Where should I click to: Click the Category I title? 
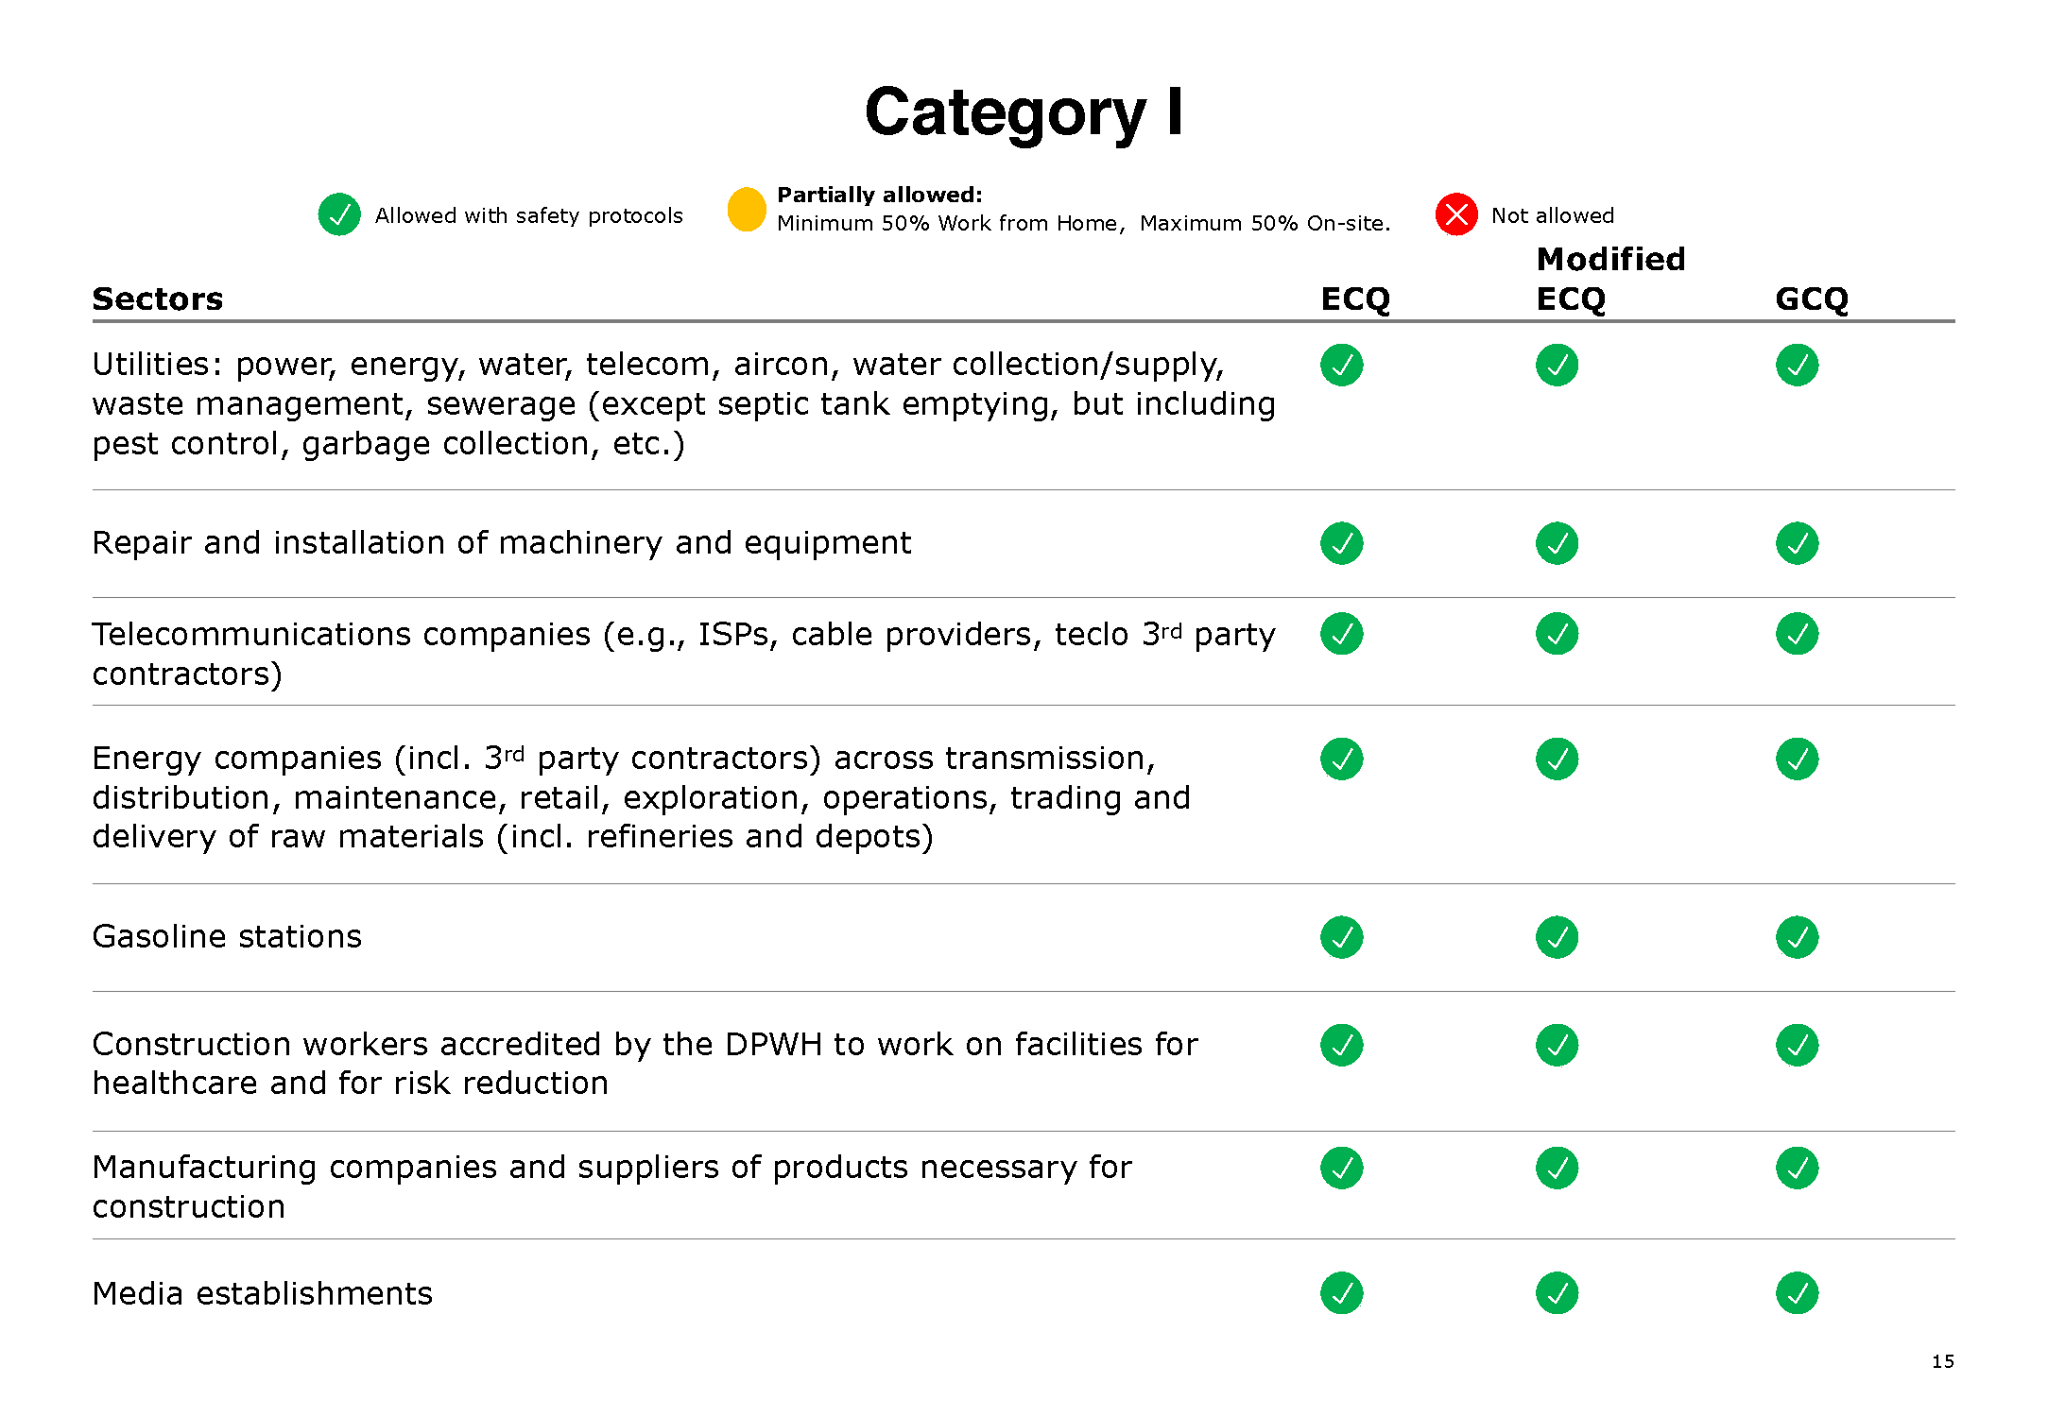click(x=1024, y=112)
